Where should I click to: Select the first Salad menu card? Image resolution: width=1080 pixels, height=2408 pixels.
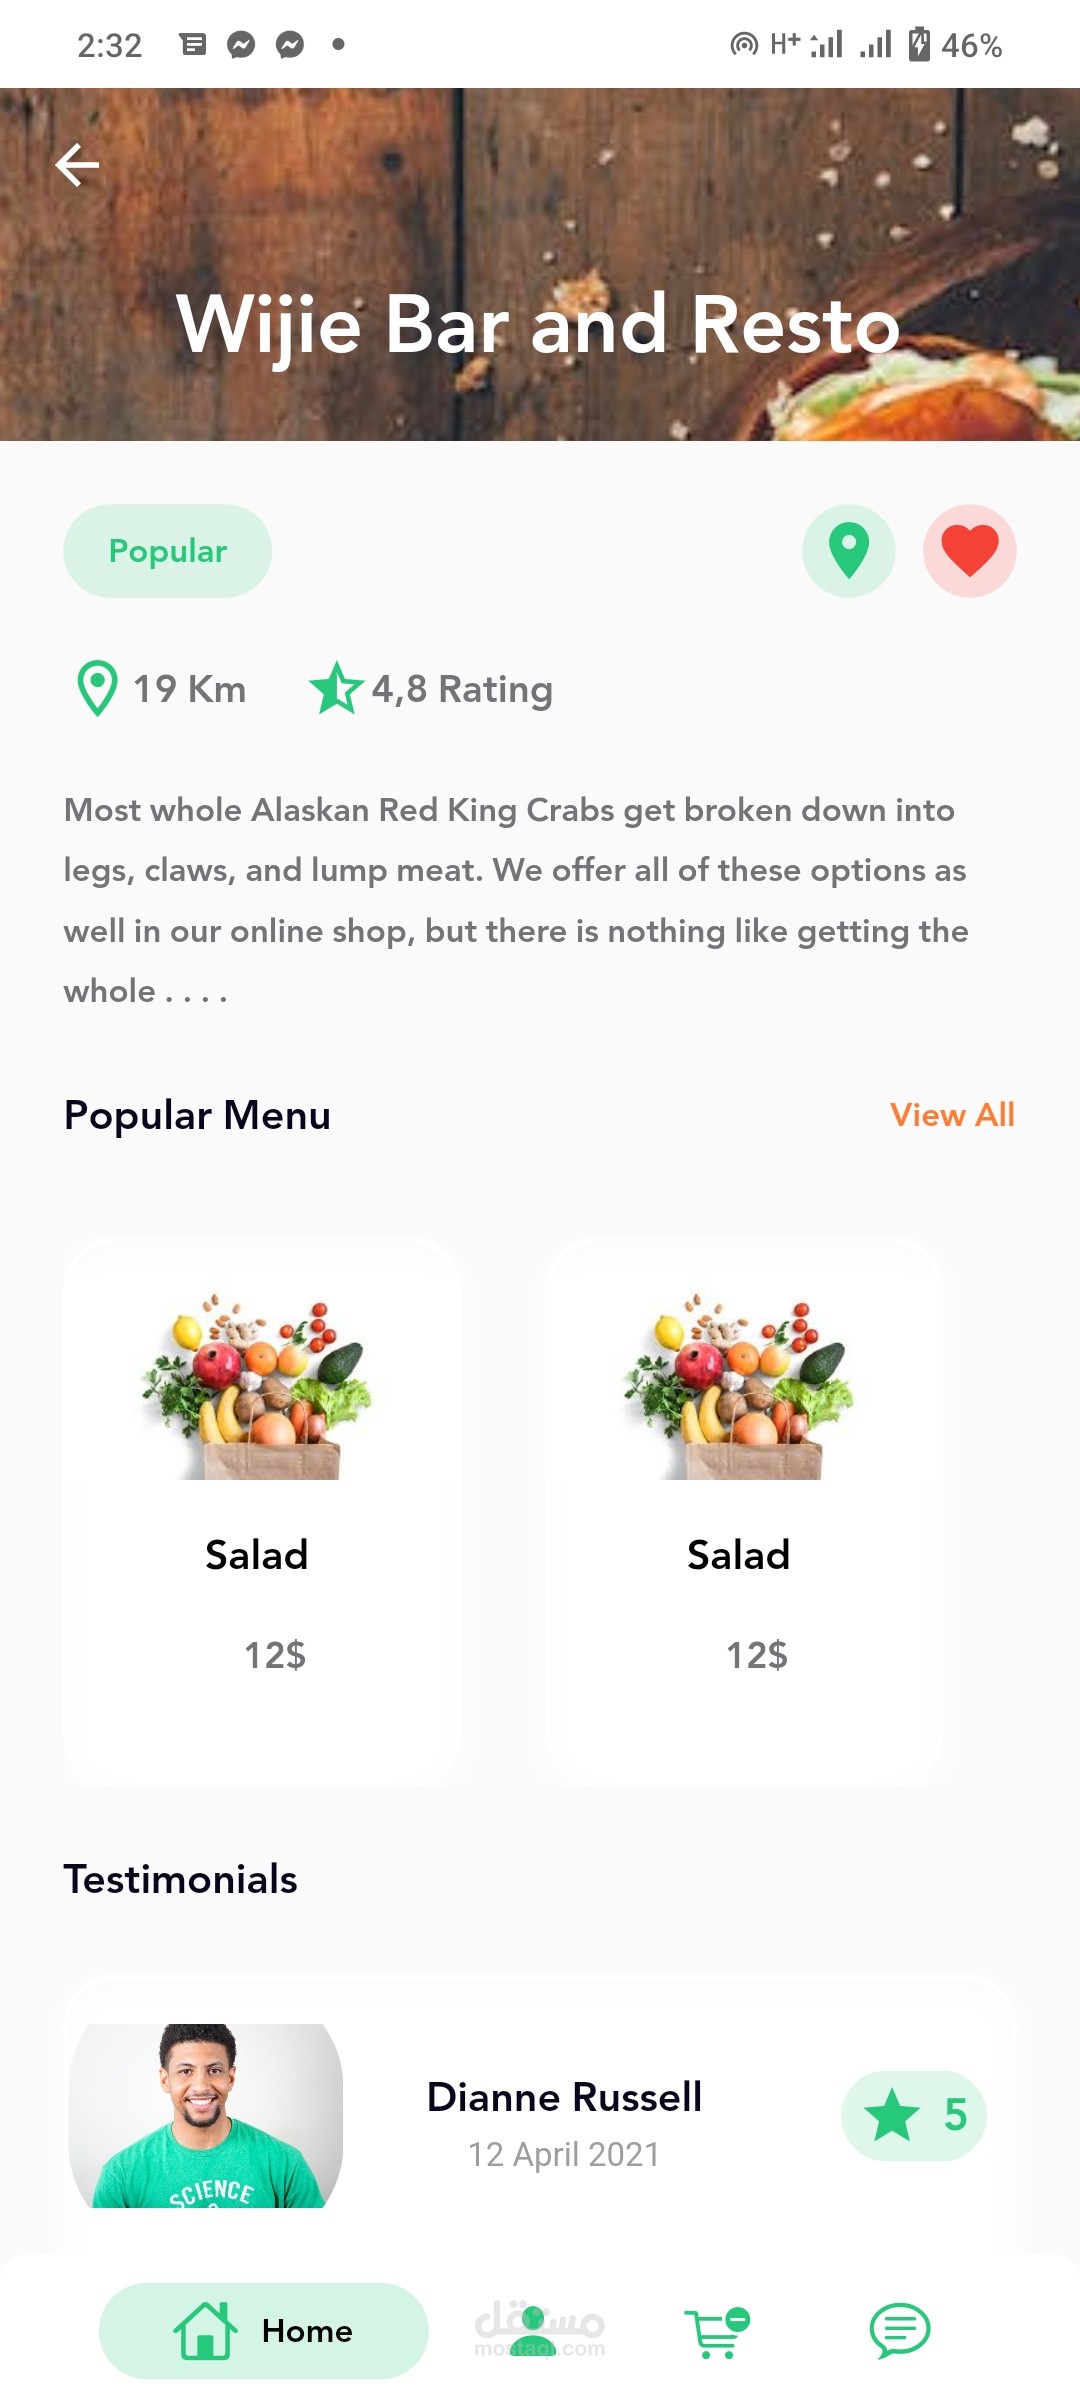tap(262, 1510)
